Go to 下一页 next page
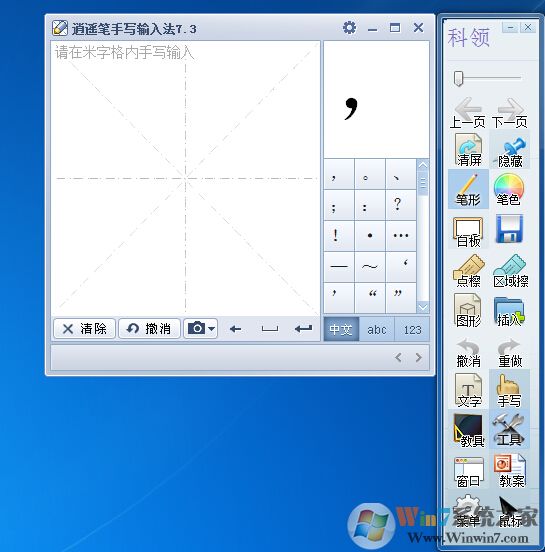545x552 pixels. pyautogui.click(x=509, y=113)
